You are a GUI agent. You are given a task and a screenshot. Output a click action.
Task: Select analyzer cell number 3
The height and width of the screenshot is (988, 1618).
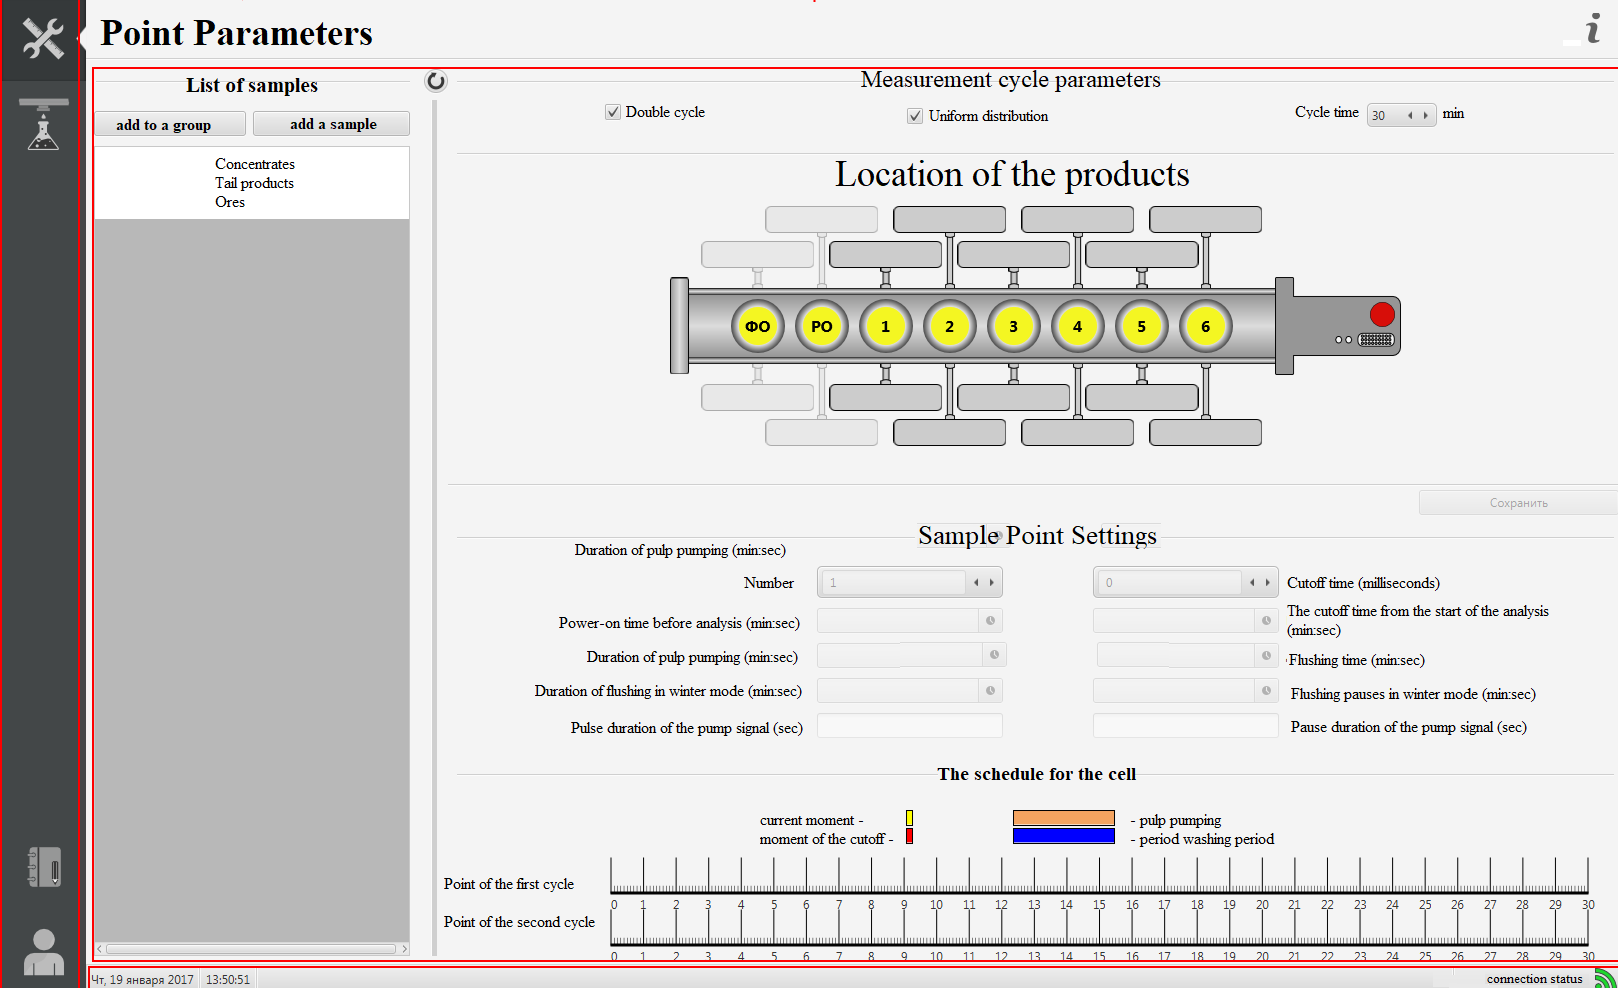(x=1013, y=326)
